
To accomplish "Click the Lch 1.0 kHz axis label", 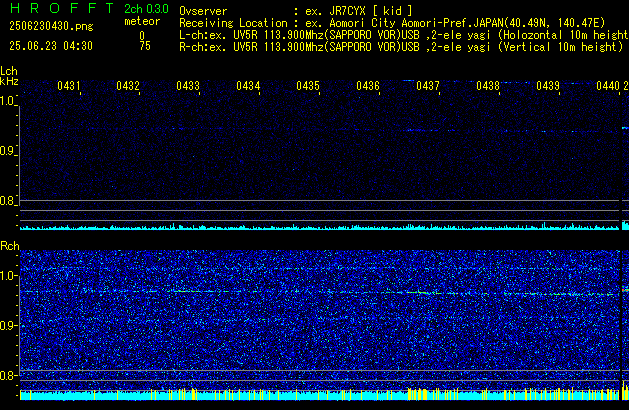I will tap(8, 101).
